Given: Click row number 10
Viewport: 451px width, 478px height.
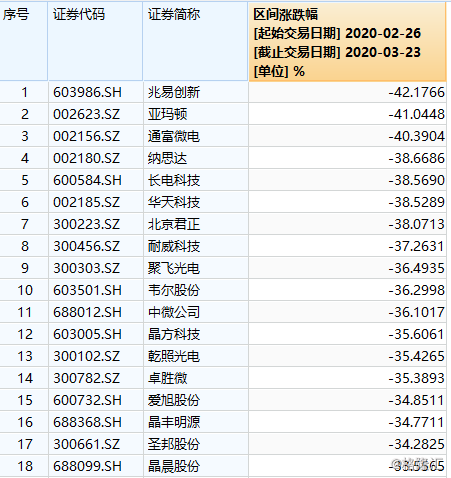Looking at the screenshot, I should coord(25,290).
